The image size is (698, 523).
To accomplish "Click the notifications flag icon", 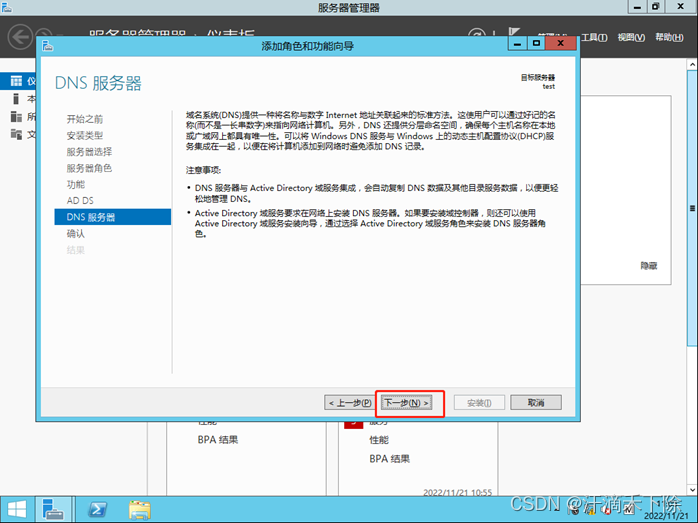I will pyautogui.click(x=514, y=32).
